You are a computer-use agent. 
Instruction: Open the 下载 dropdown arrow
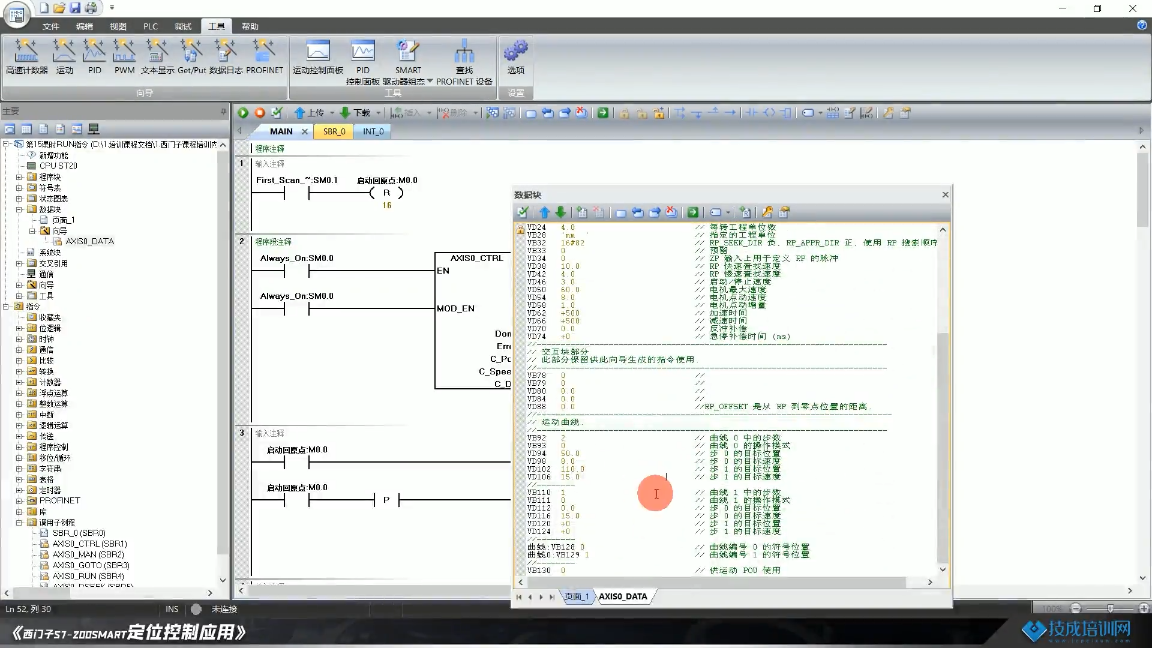click(378, 112)
